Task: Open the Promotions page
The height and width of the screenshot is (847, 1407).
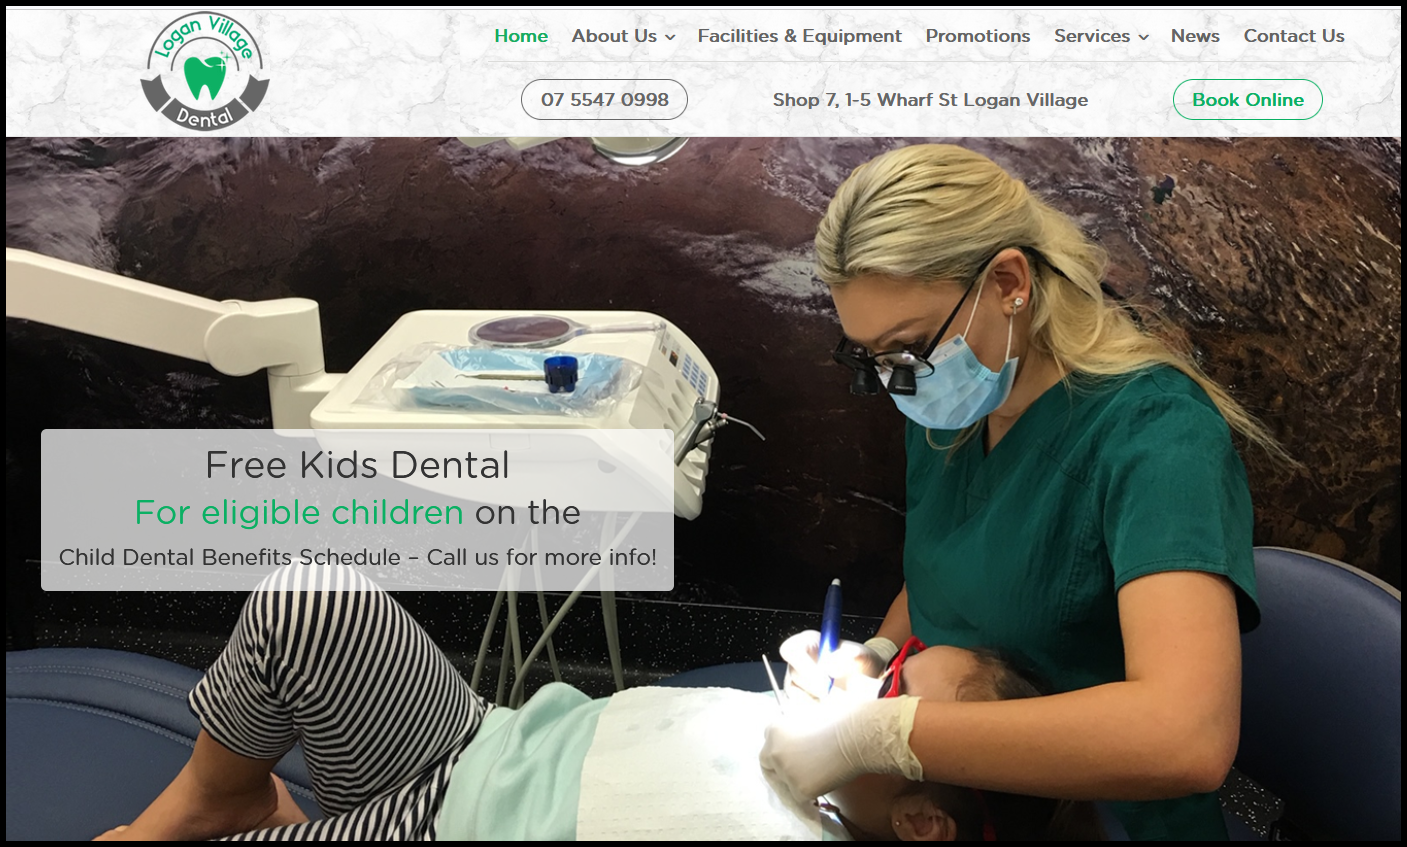Action: coord(977,36)
